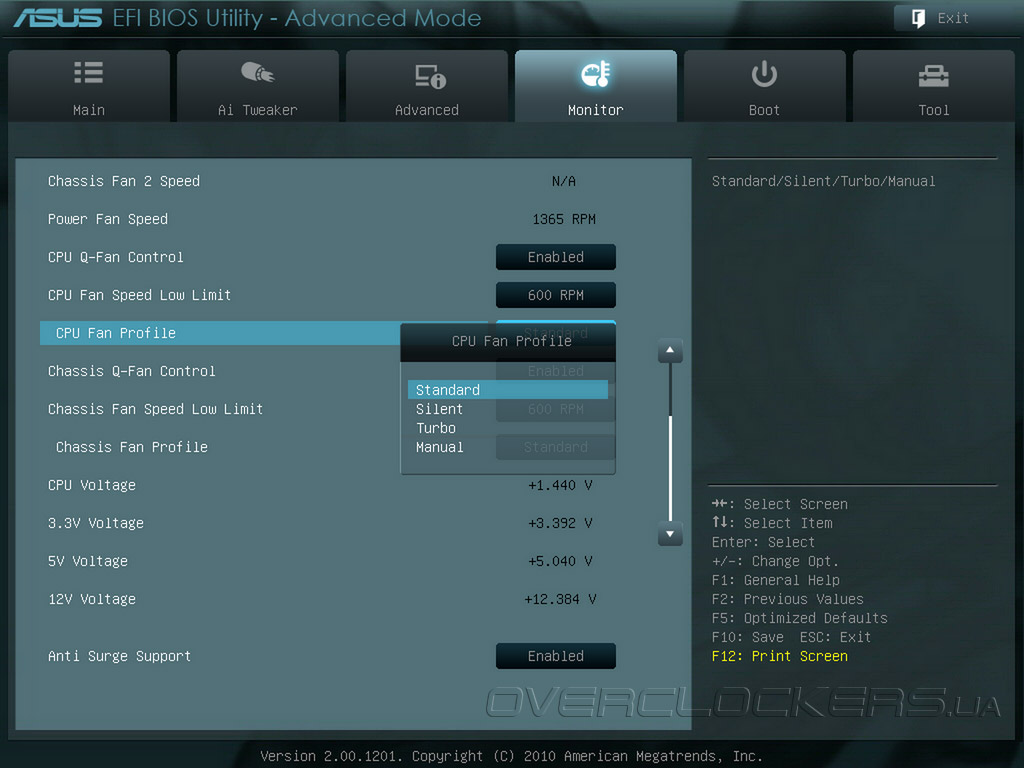Click the ASUS EFI BIOS Utility title
The width and height of the screenshot is (1024, 768).
pos(248,18)
